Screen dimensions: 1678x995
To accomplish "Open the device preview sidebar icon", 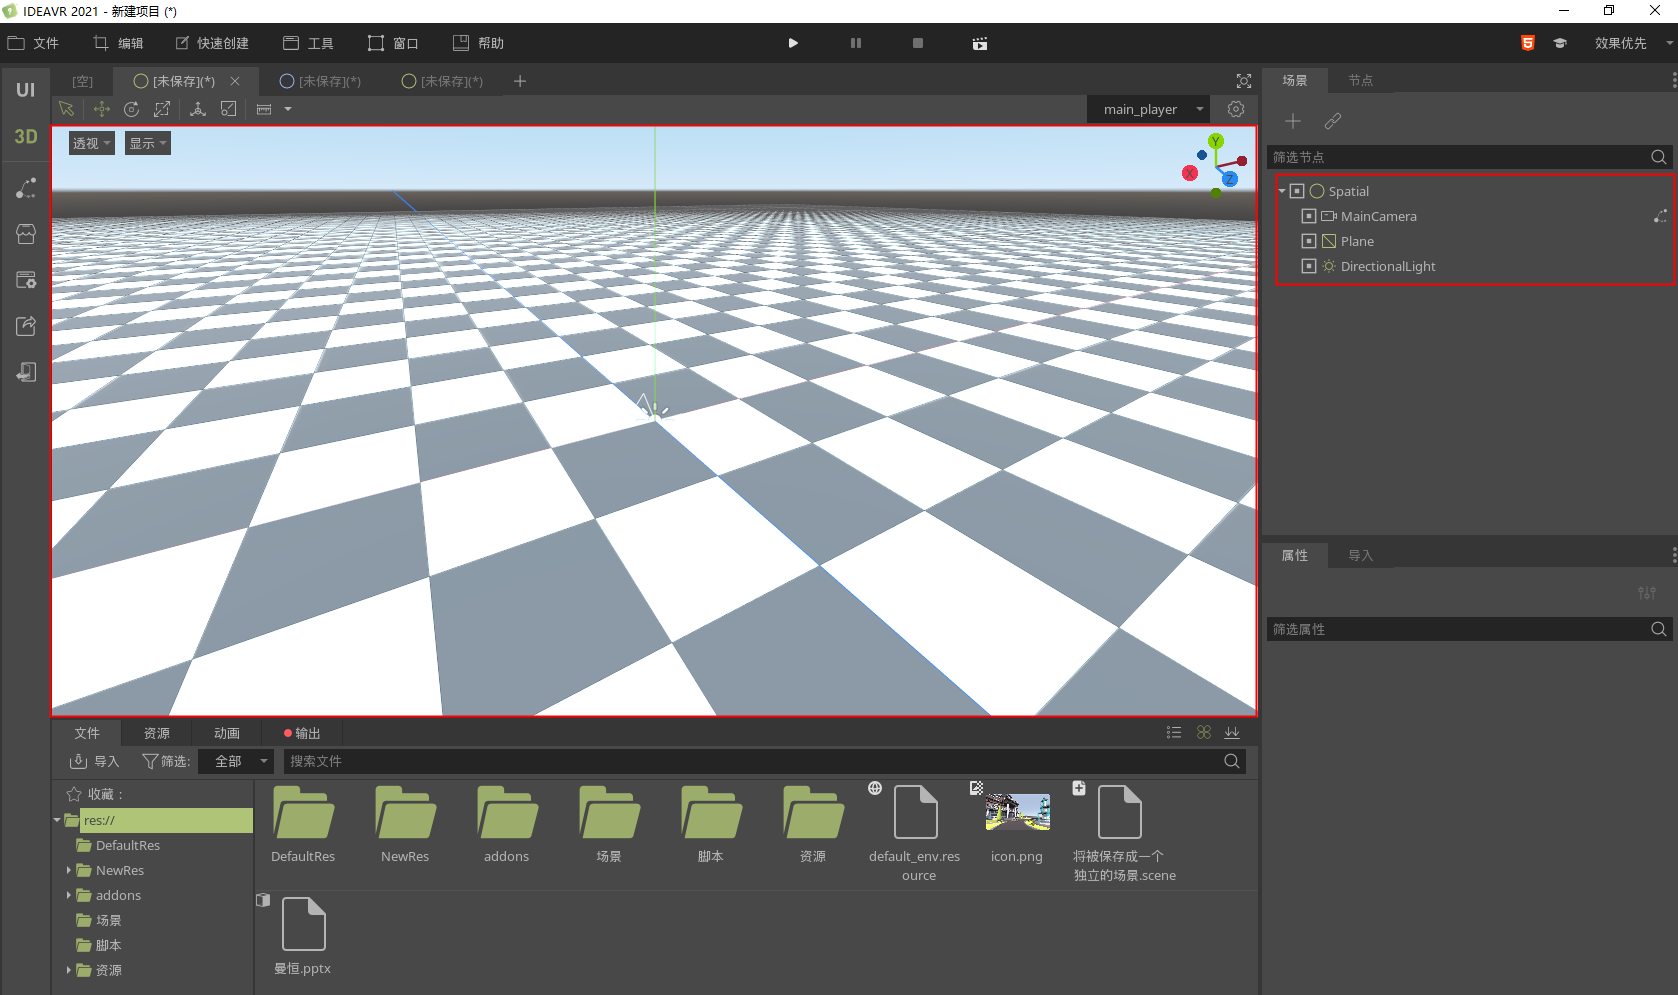I will pyautogui.click(x=26, y=372).
